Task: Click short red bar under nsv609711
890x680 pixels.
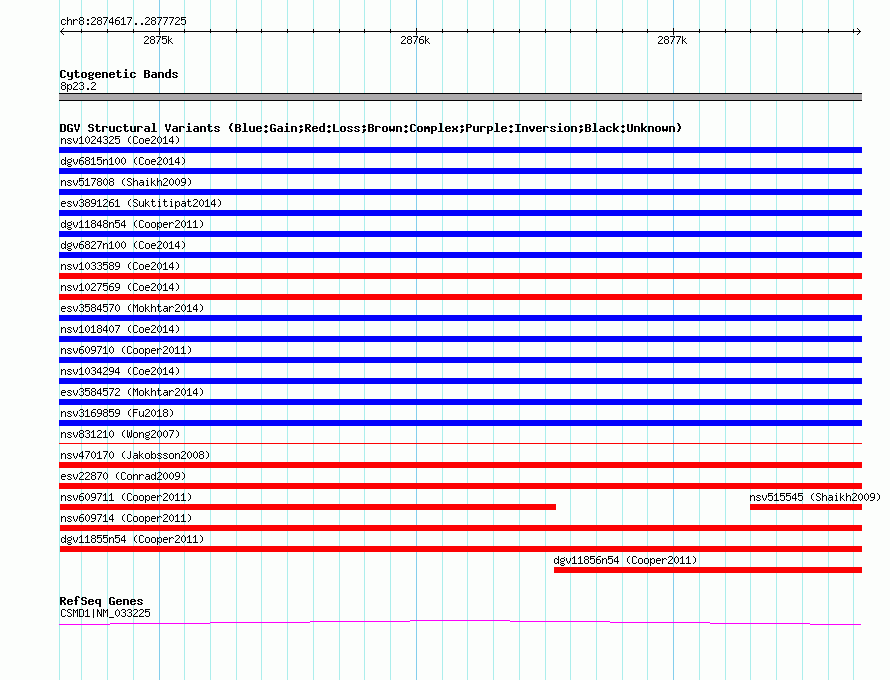Action: click(x=307, y=507)
